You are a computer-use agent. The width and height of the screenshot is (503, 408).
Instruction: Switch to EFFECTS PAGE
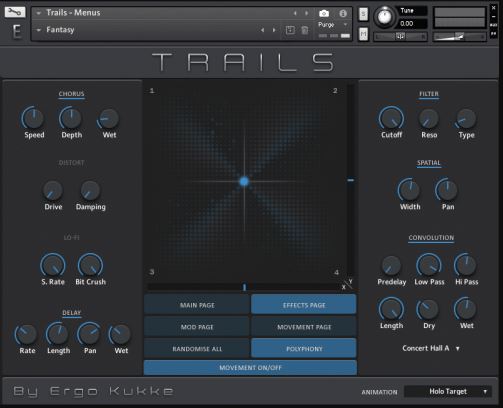click(304, 305)
